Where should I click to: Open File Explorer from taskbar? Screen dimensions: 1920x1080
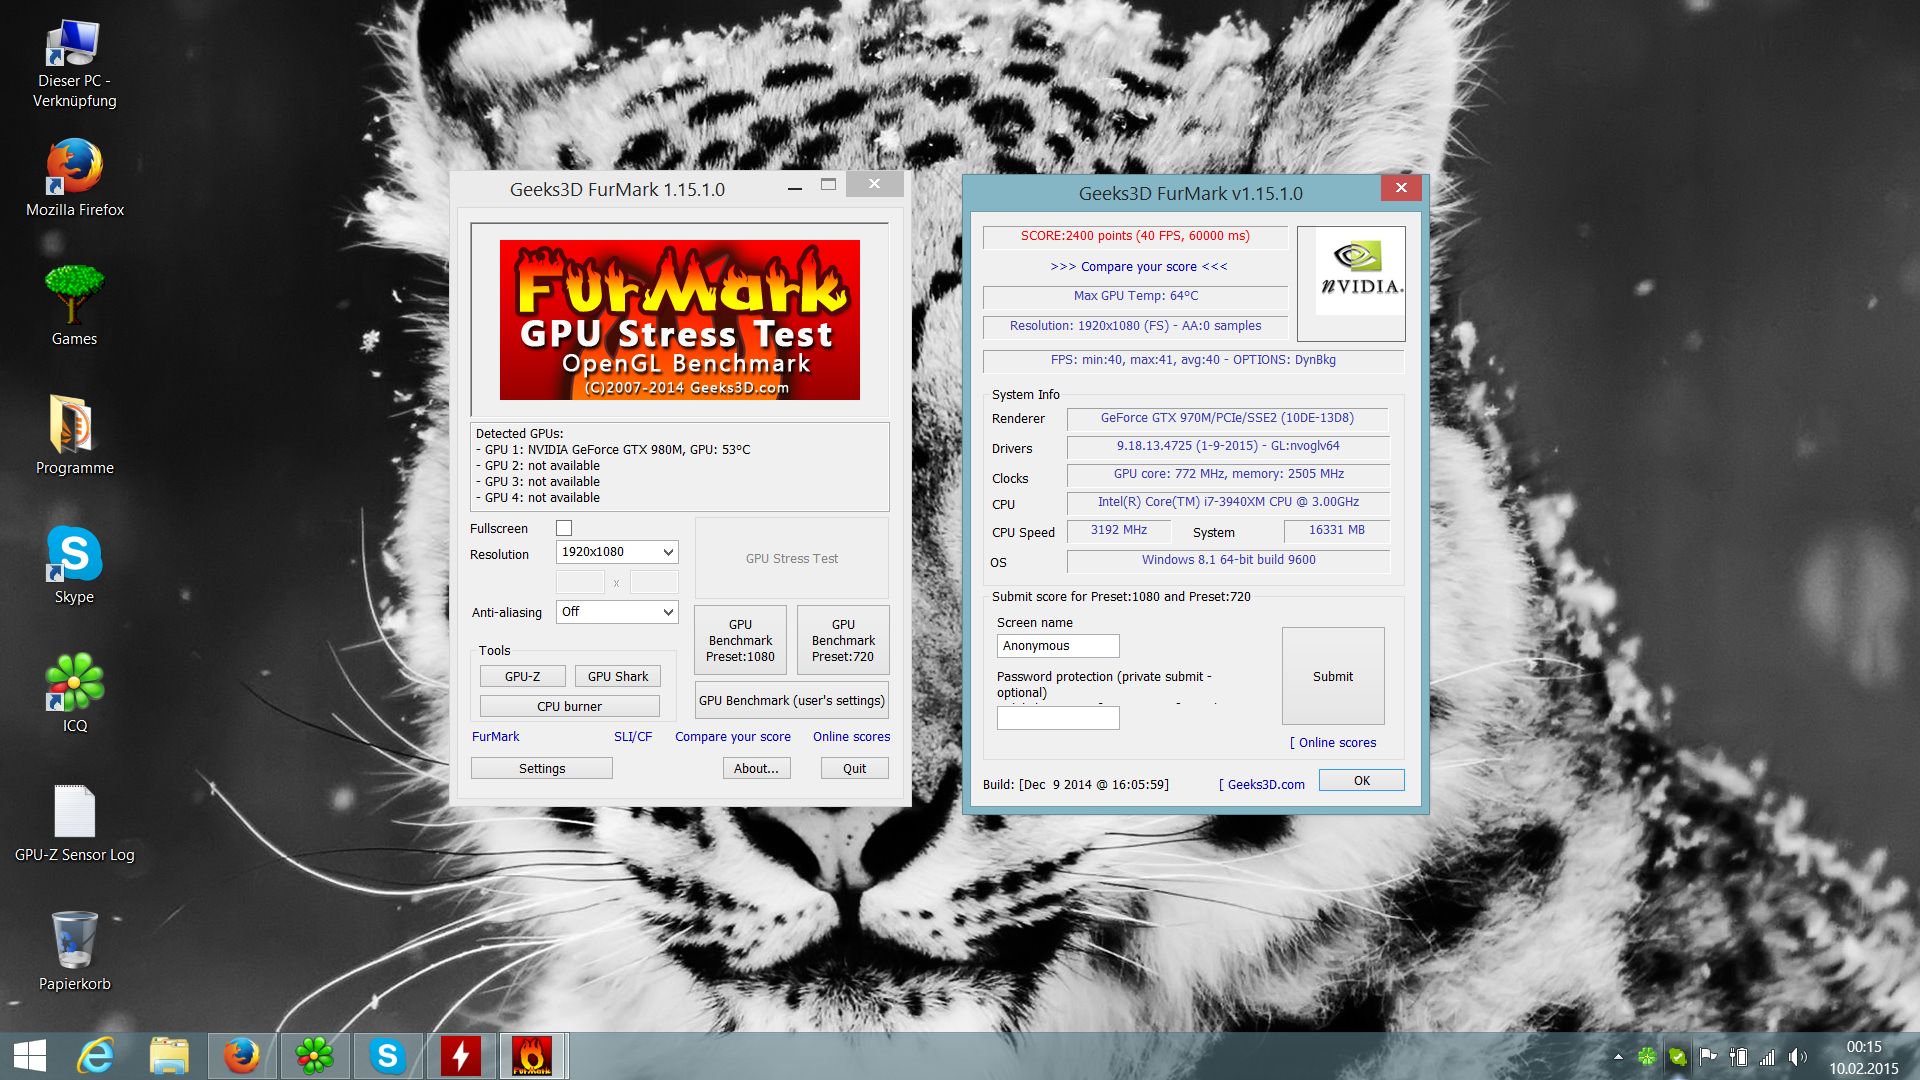tap(169, 1056)
